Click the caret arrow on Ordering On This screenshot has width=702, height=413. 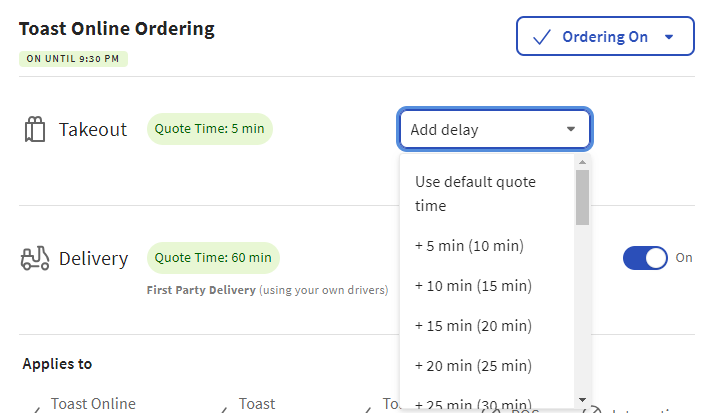(x=669, y=37)
